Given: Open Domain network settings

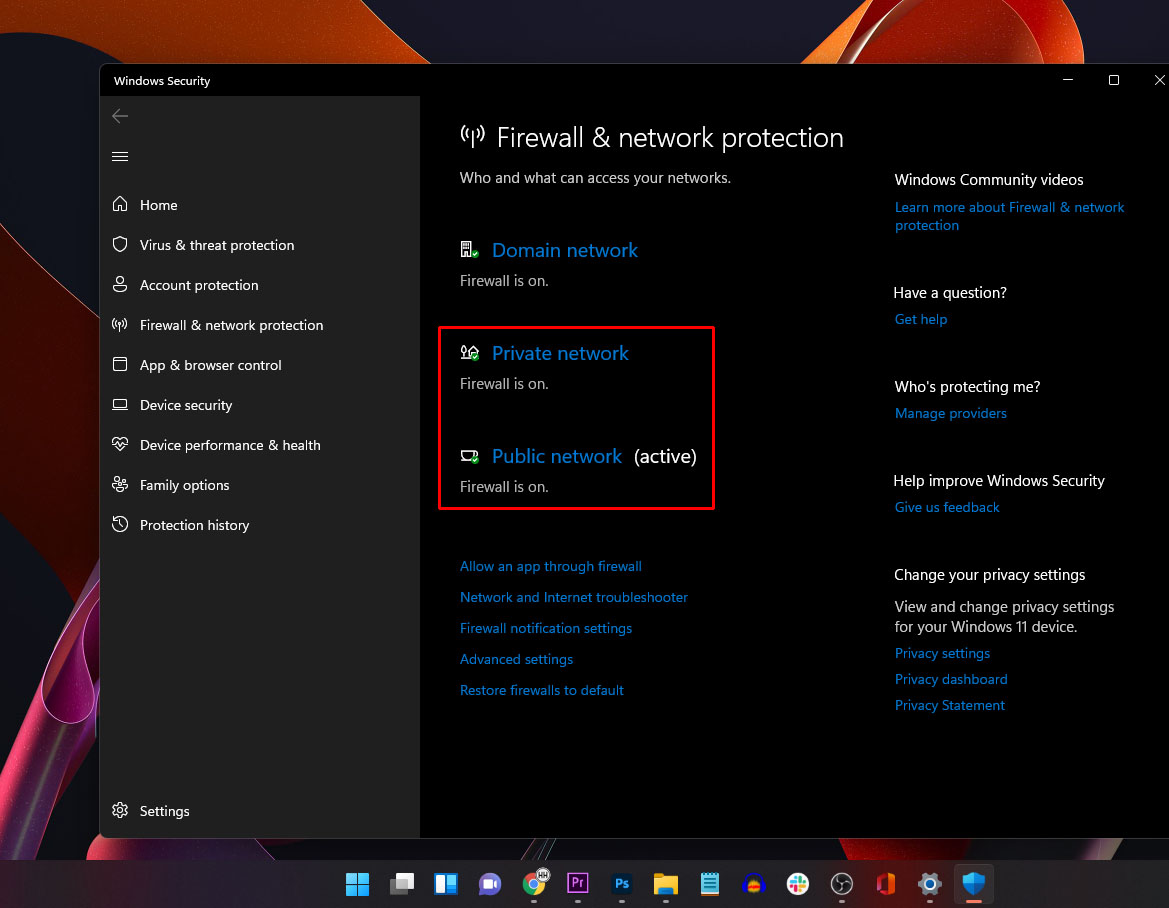Looking at the screenshot, I should [564, 250].
